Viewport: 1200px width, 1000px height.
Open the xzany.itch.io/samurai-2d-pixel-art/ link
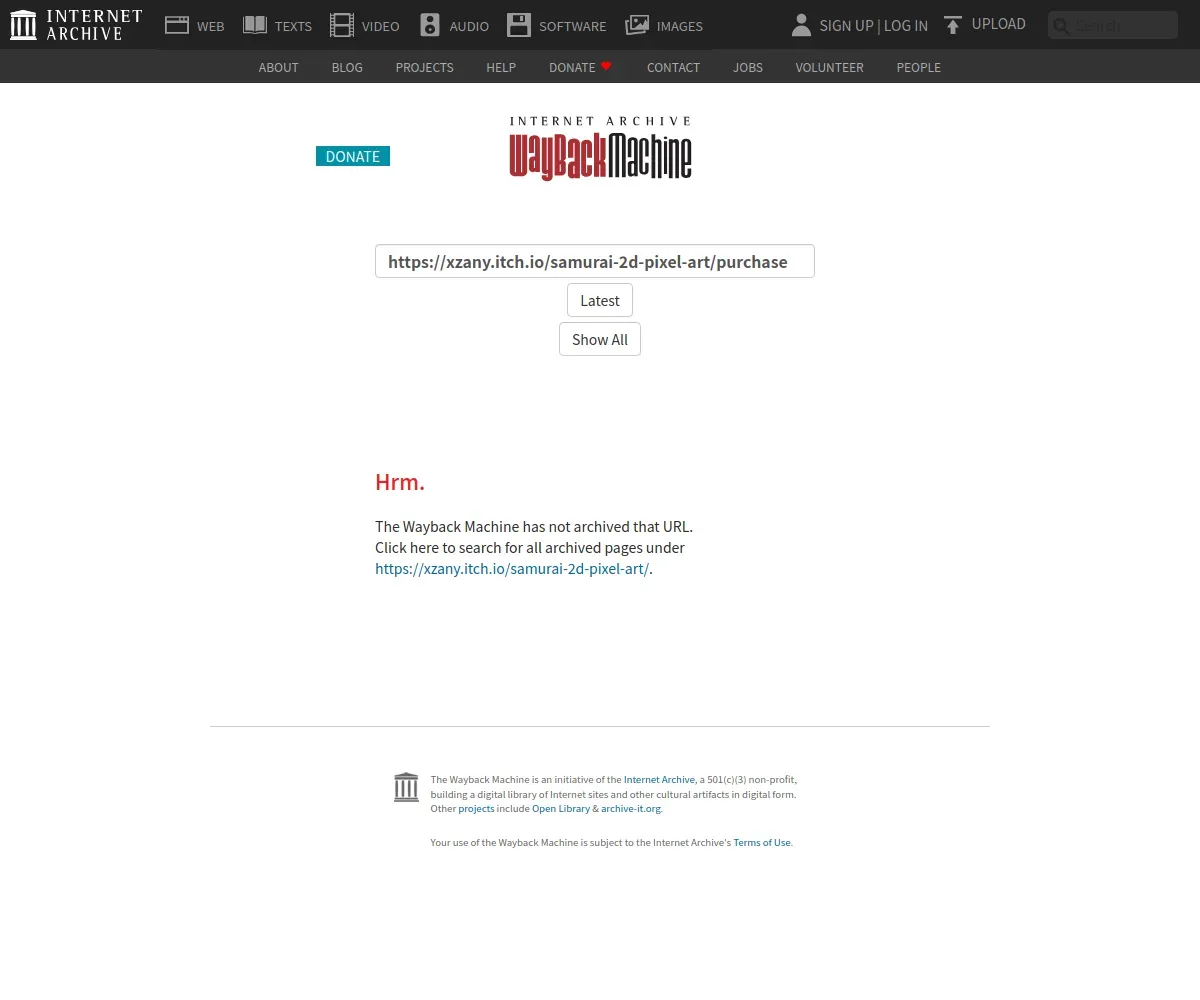click(x=512, y=569)
